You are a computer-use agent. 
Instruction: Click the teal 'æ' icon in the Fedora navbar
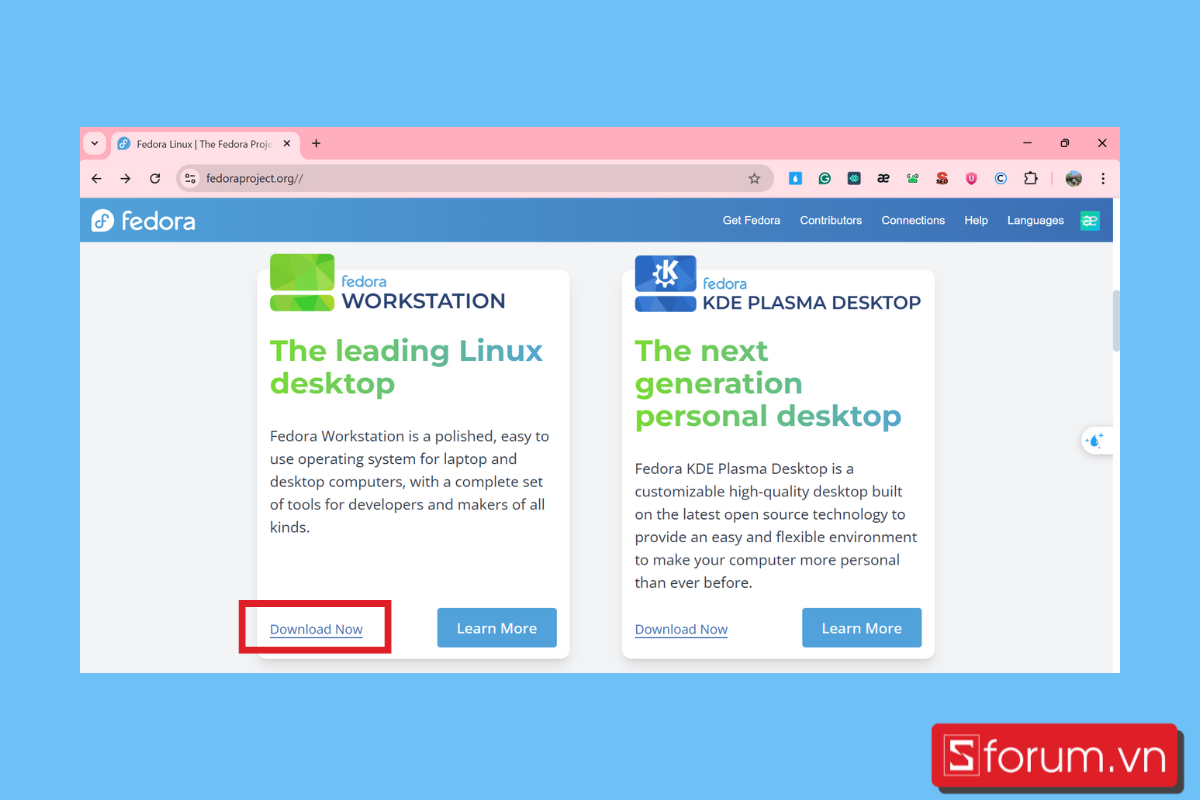[x=1090, y=221]
